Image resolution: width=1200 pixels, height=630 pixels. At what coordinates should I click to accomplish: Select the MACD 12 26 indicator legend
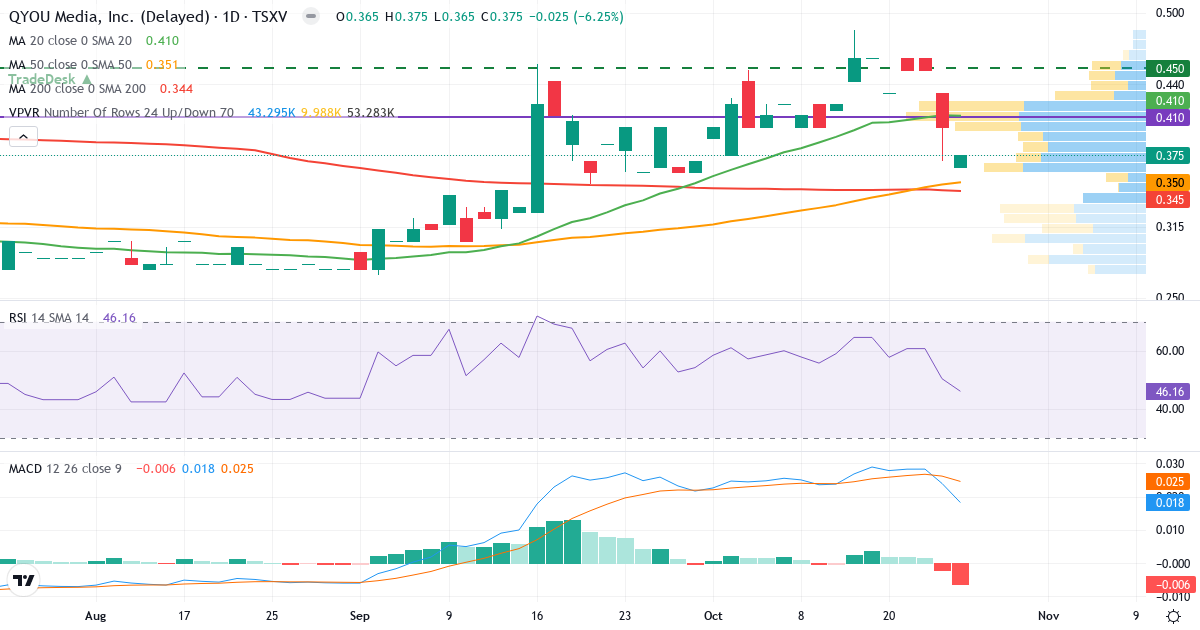pos(65,468)
